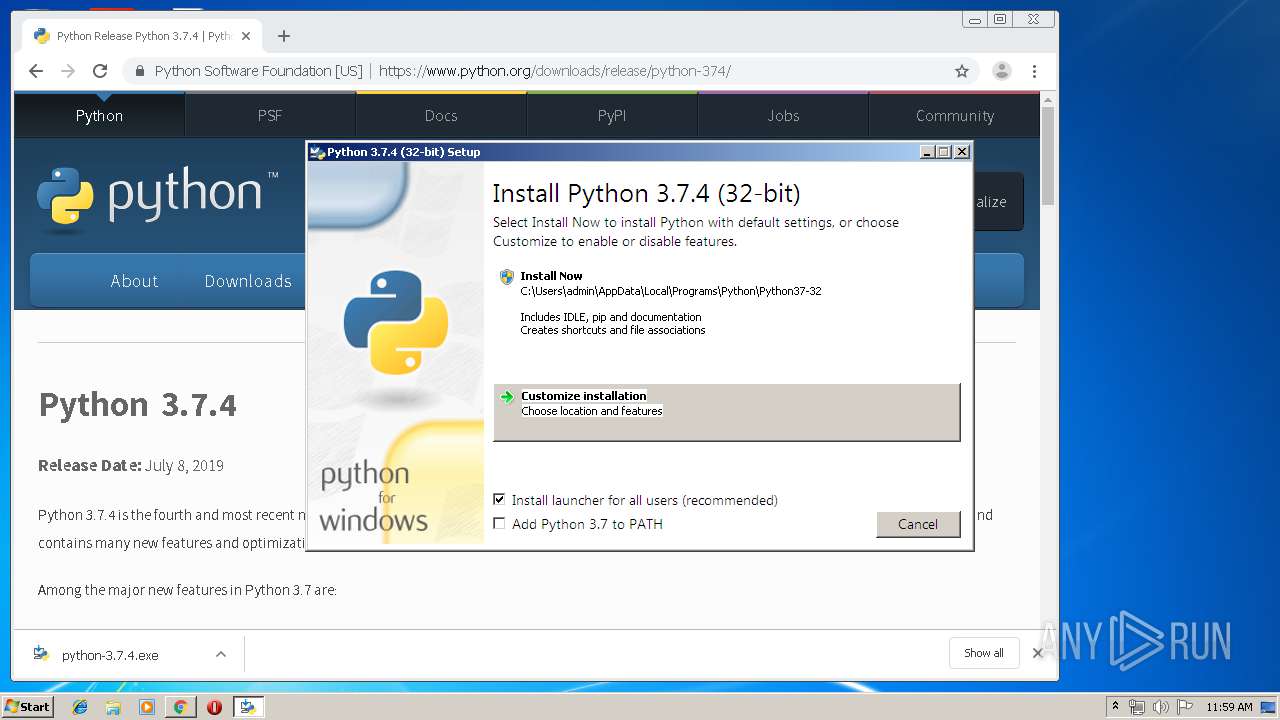Open Internet Explorer from taskbar
The height and width of the screenshot is (720, 1280).
click(x=80, y=707)
